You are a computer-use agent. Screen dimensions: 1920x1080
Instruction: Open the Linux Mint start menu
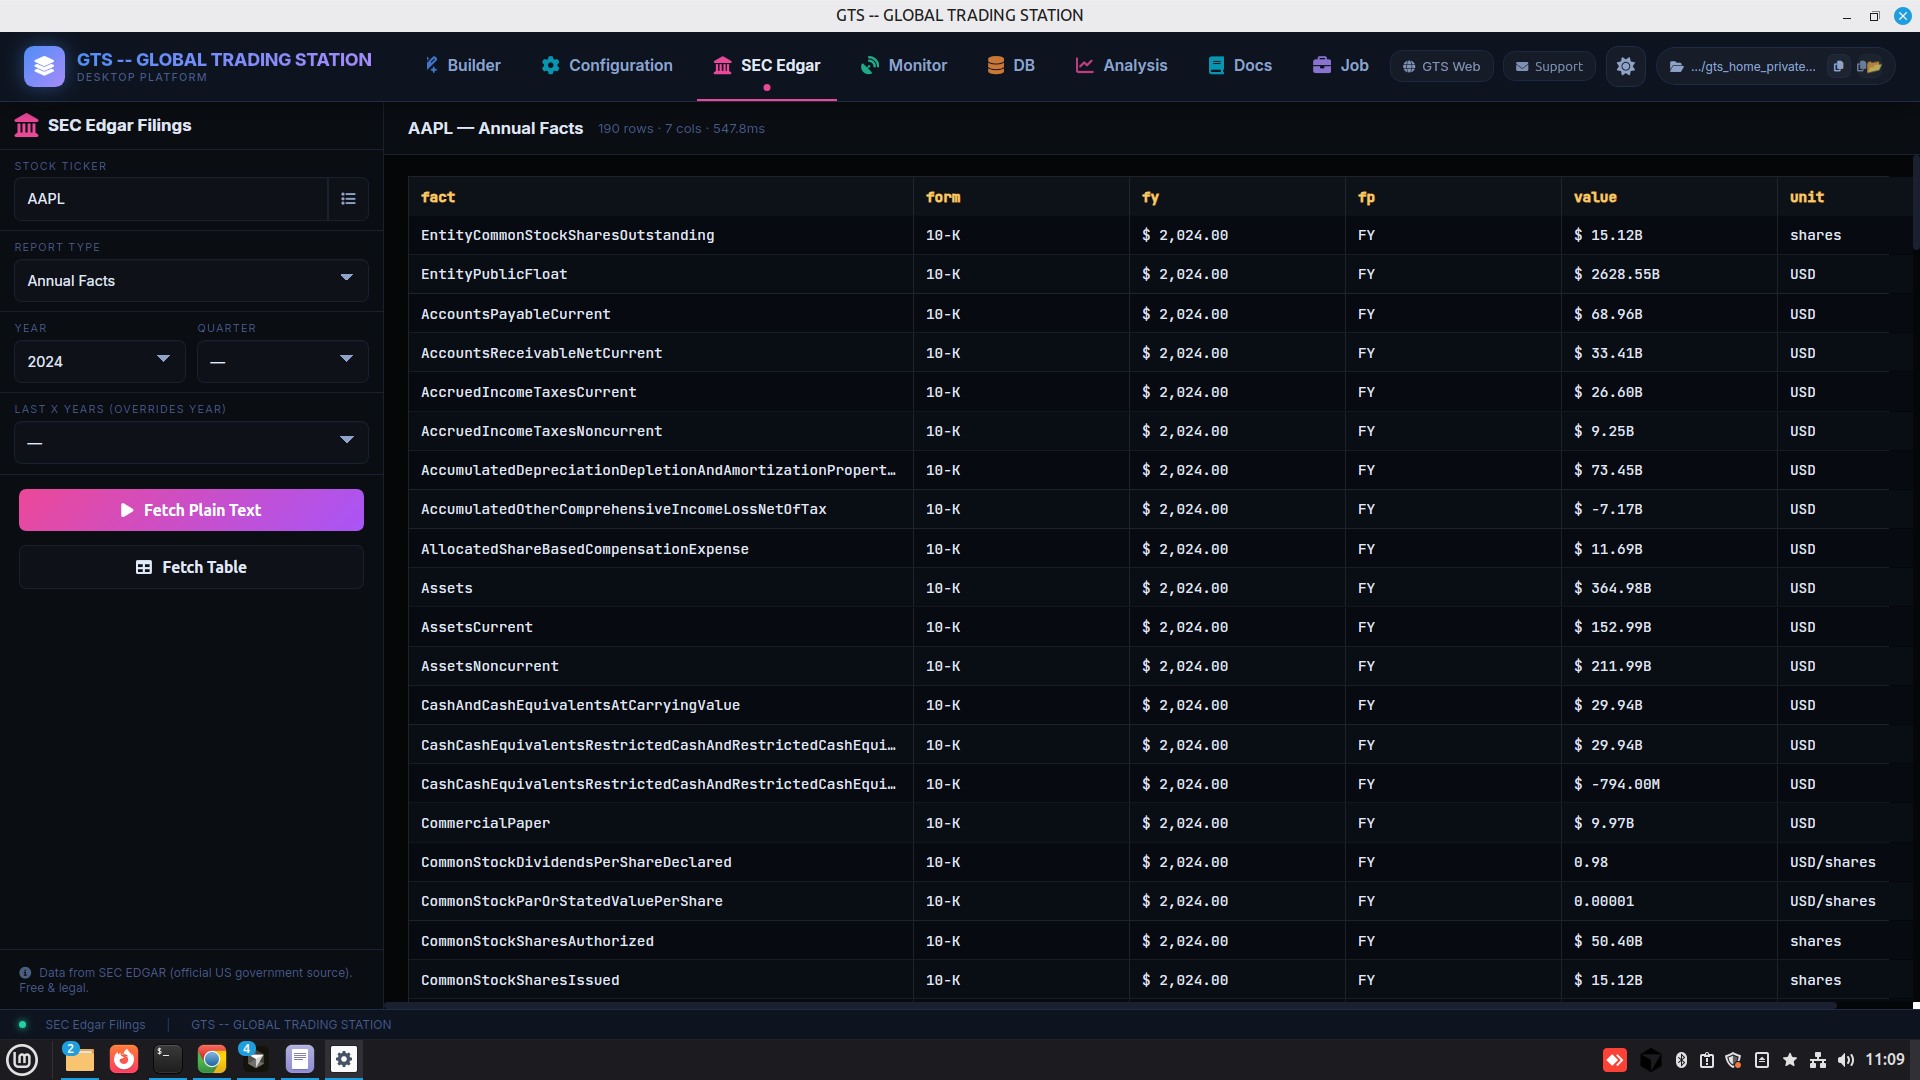tap(22, 1059)
